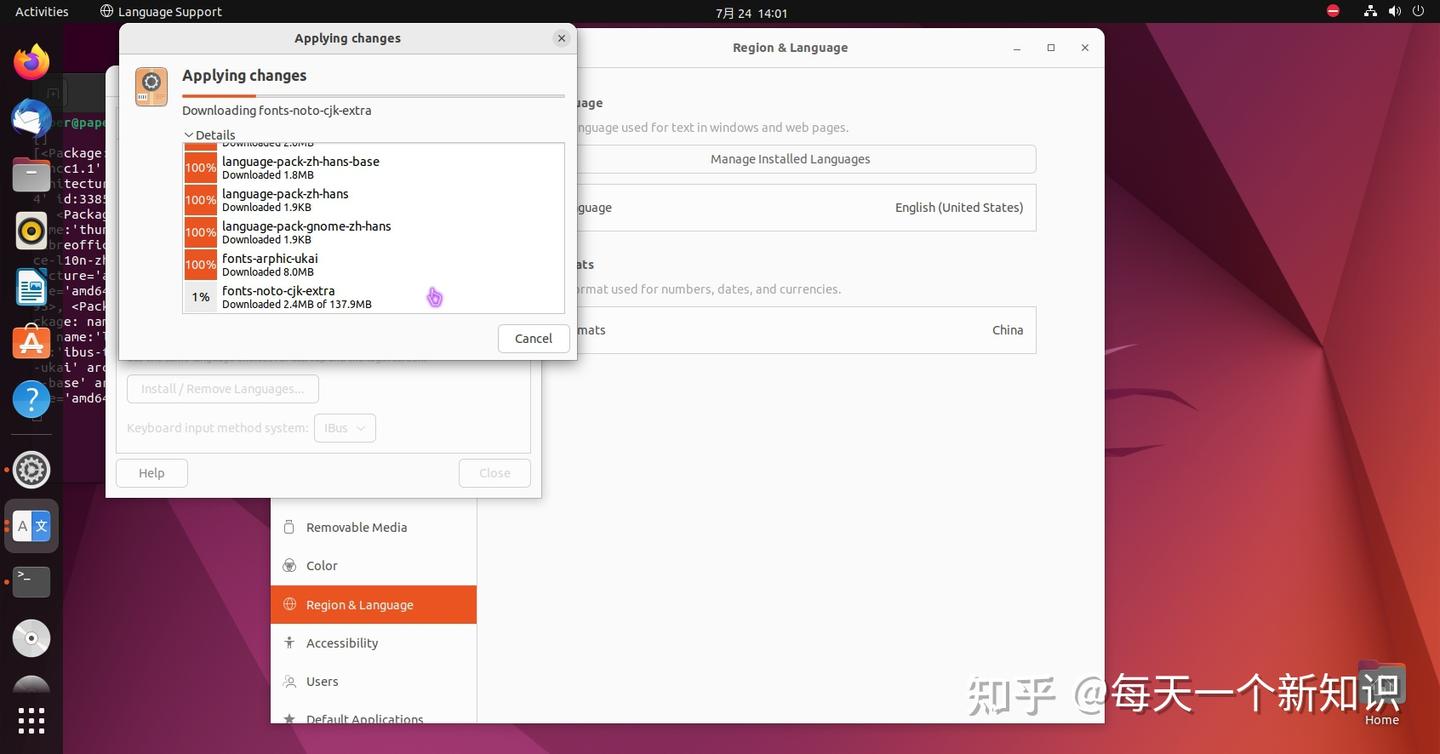Viewport: 1440px width, 754px height.
Task: Launch Rhythmbox music player from the dock
Action: coord(30,230)
